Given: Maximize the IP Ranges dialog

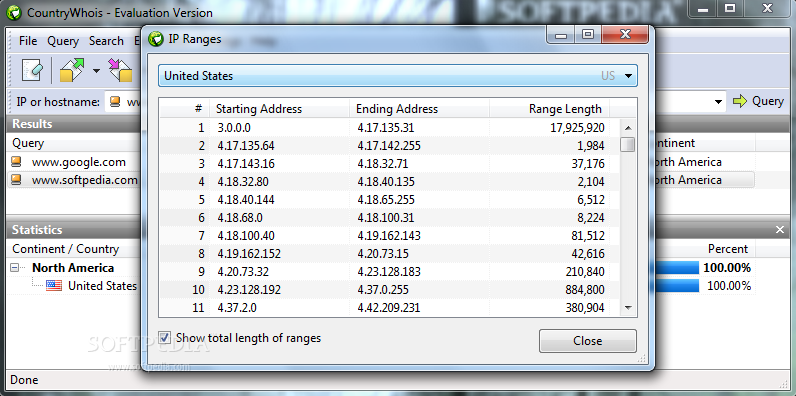Looking at the screenshot, I should [x=588, y=35].
